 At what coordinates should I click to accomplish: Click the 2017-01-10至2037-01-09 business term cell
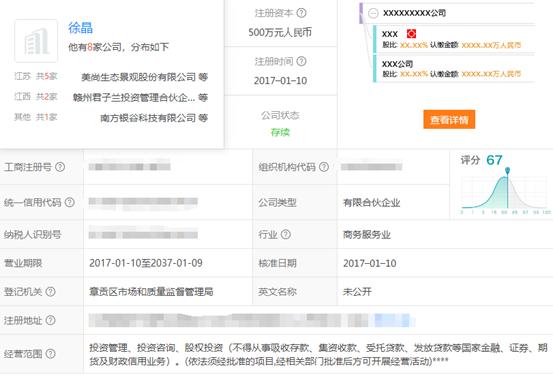click(x=146, y=263)
